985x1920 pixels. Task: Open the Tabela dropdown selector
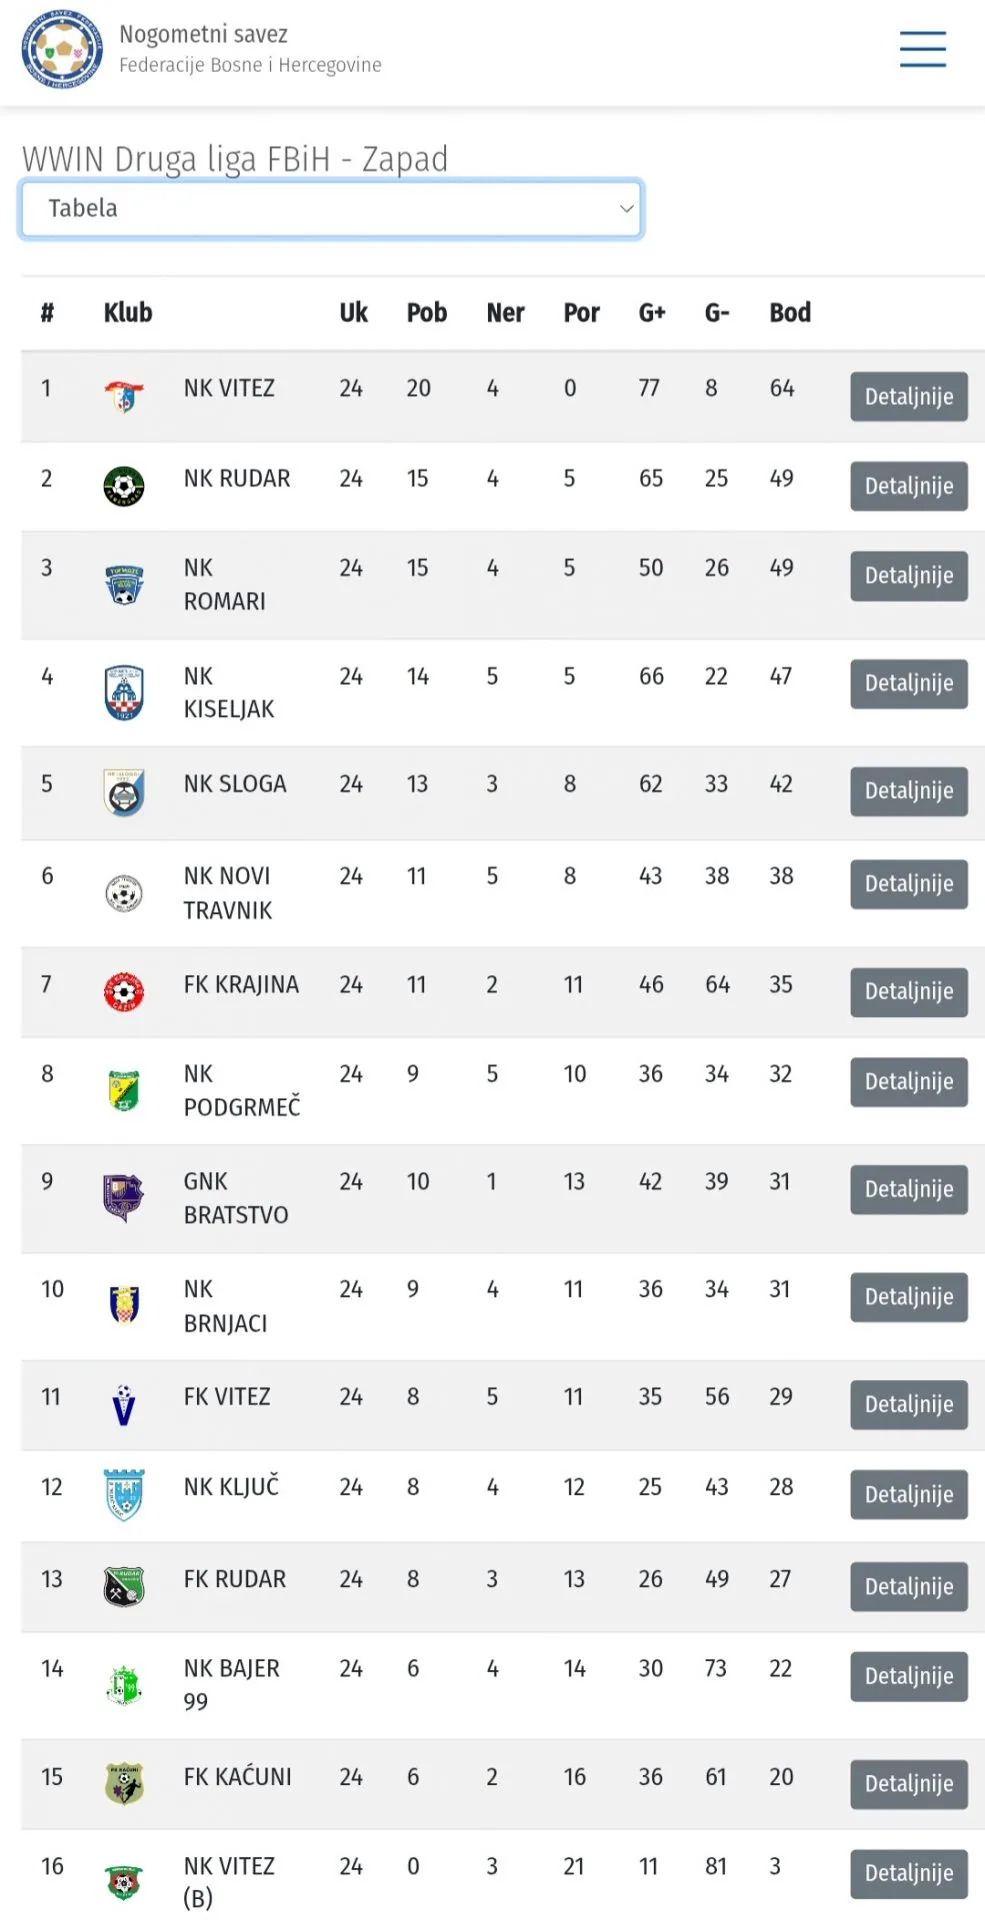[331, 209]
